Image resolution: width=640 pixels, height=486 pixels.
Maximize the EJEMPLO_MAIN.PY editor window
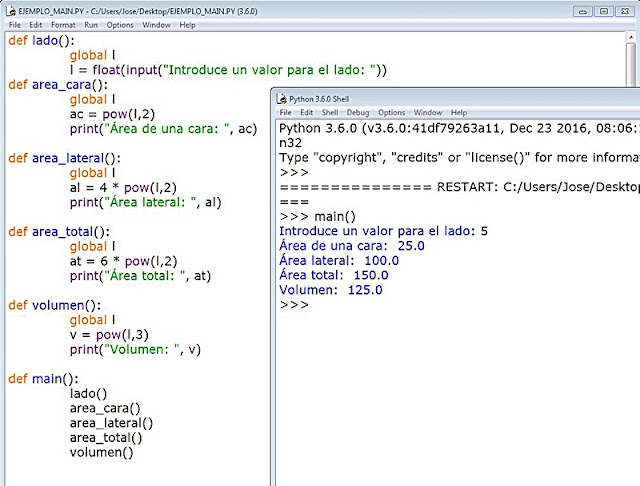(604, 11)
